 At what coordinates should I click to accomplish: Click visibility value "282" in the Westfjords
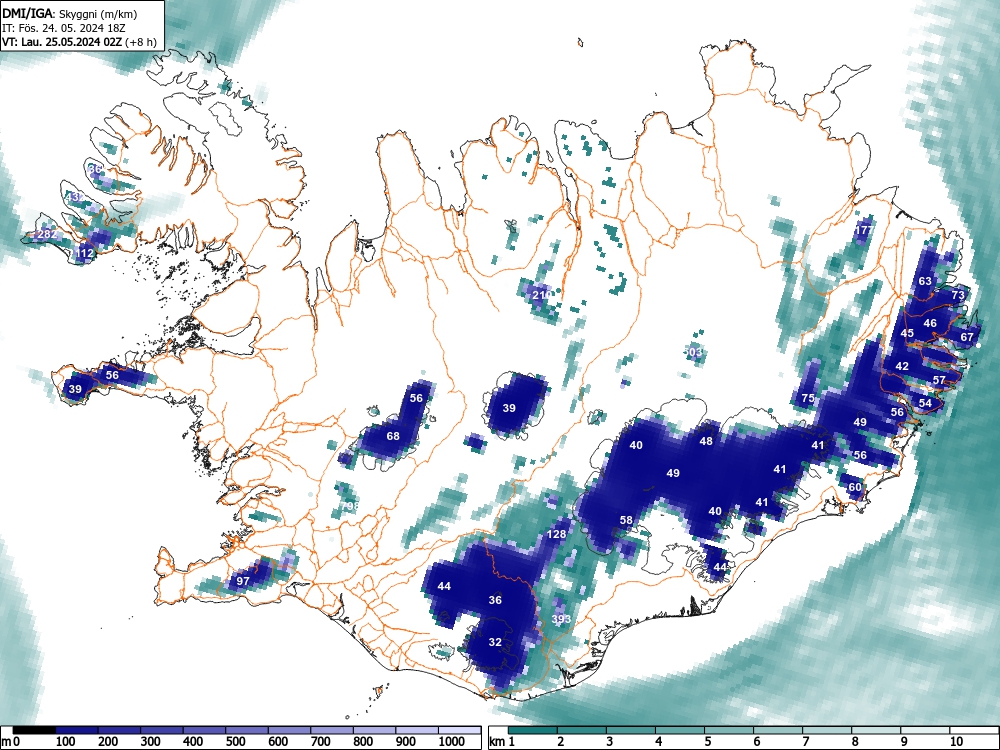[47, 234]
